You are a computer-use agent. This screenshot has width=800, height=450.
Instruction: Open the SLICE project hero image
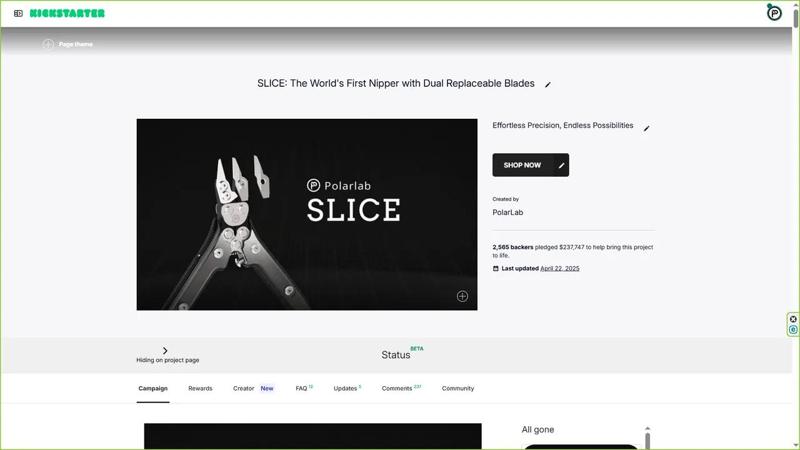point(307,214)
